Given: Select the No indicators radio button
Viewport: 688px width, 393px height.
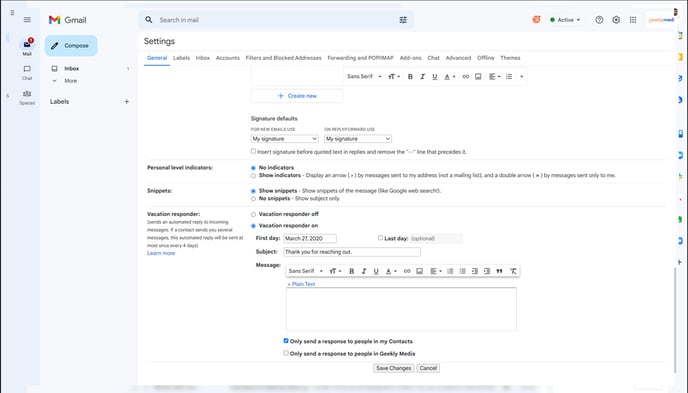Looking at the screenshot, I should [253, 168].
